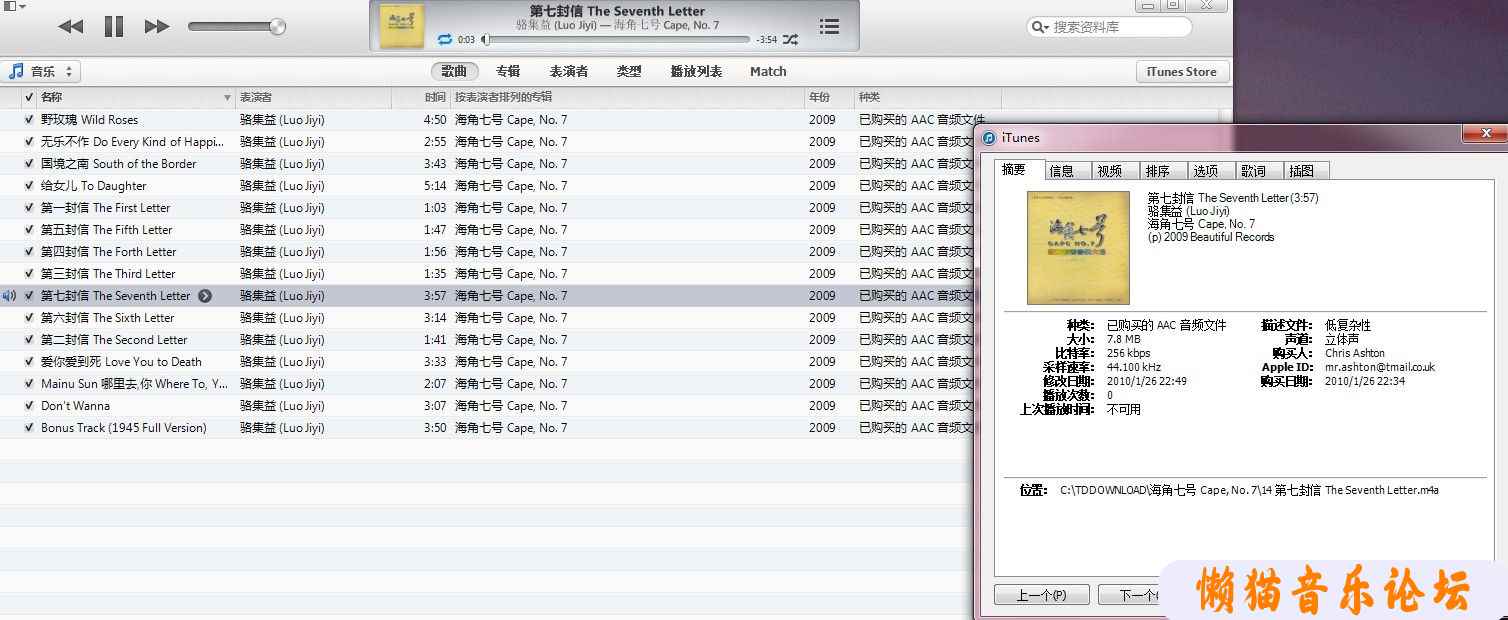
Task: Toggle the checkbox for Bonus Track (1945 Full Version)
Action: [x=29, y=428]
